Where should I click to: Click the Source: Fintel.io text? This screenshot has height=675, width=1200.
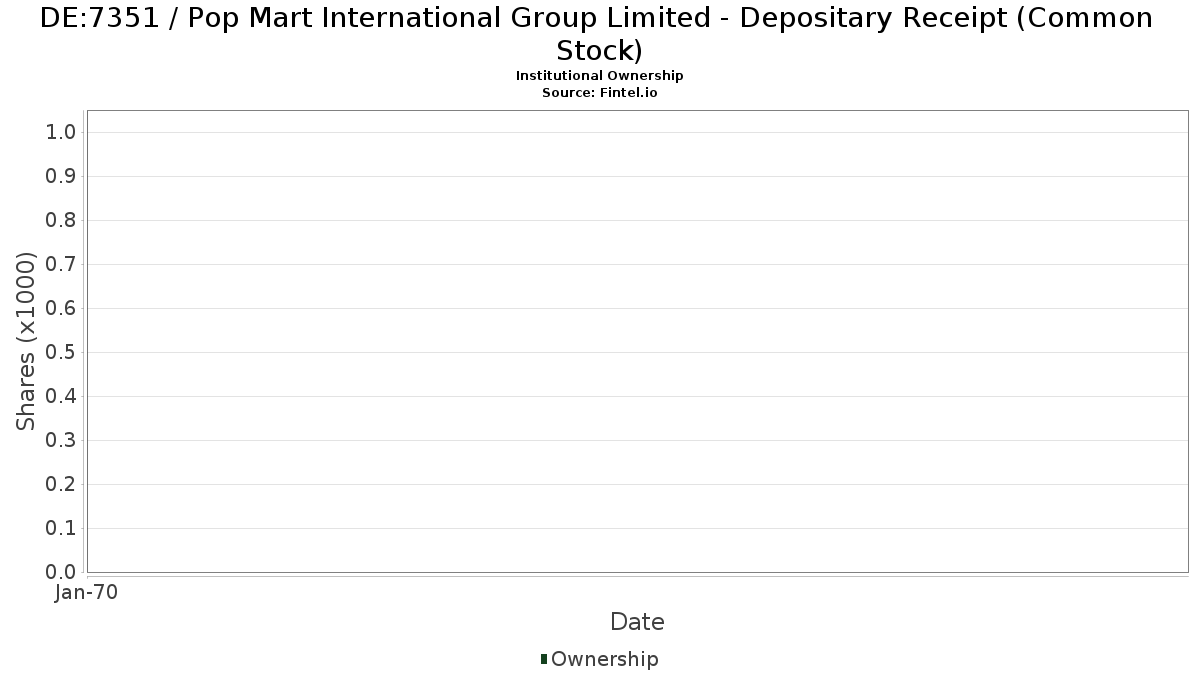[599, 92]
